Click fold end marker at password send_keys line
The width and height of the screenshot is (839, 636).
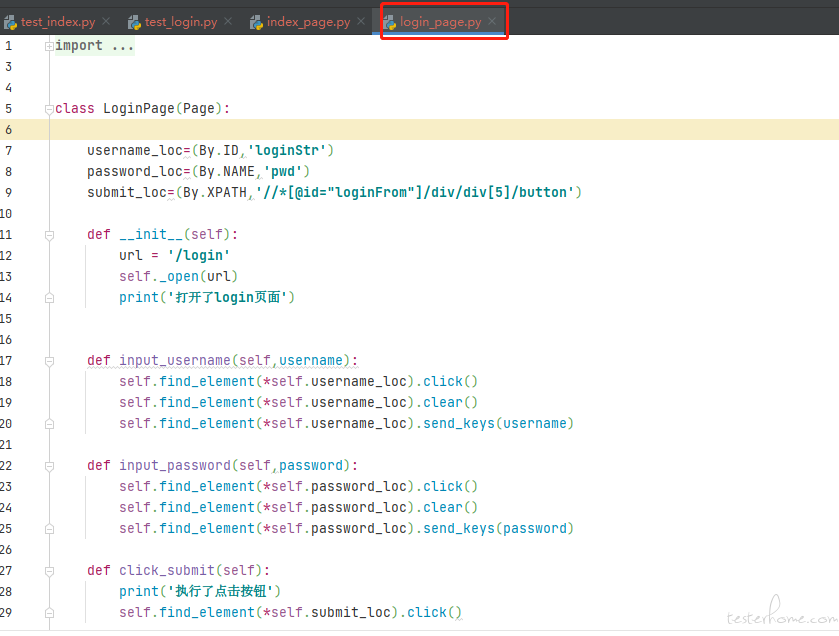49,529
